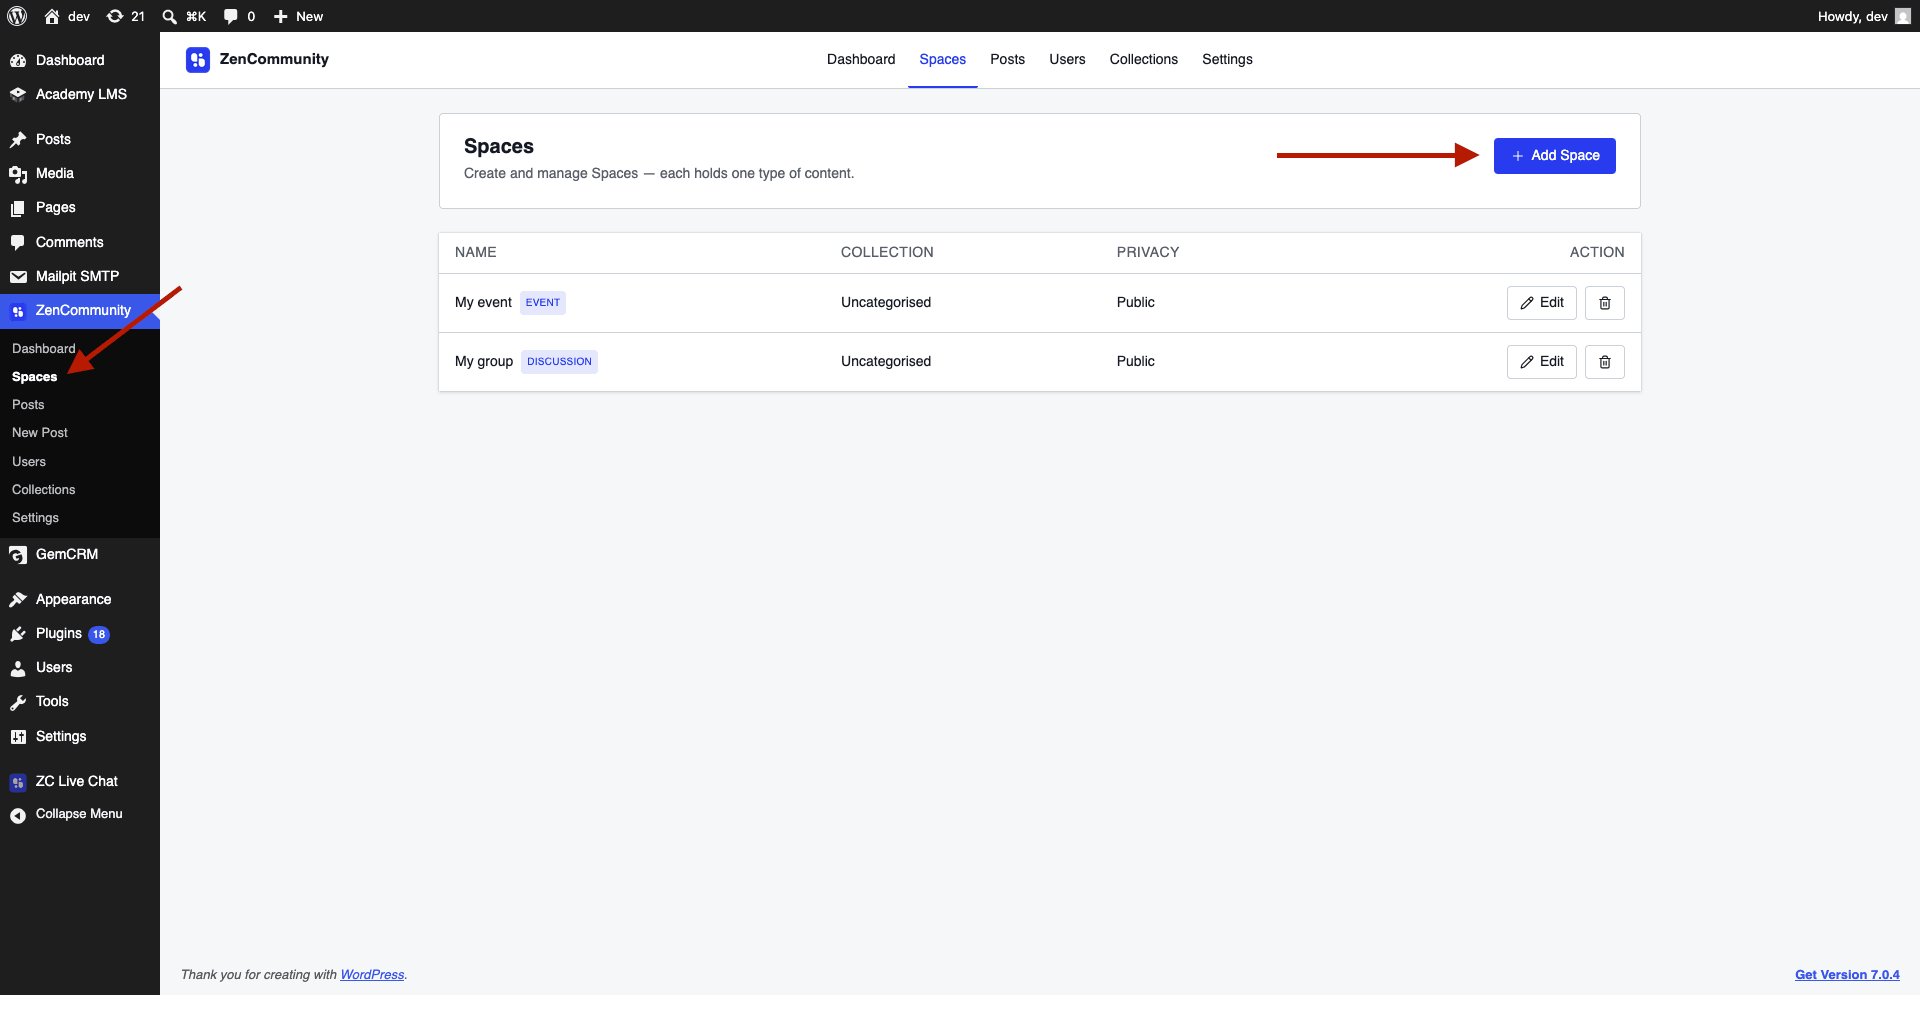Image resolution: width=1920 pixels, height=1018 pixels.
Task: Click the New plus in admin bar
Action: pos(281,16)
